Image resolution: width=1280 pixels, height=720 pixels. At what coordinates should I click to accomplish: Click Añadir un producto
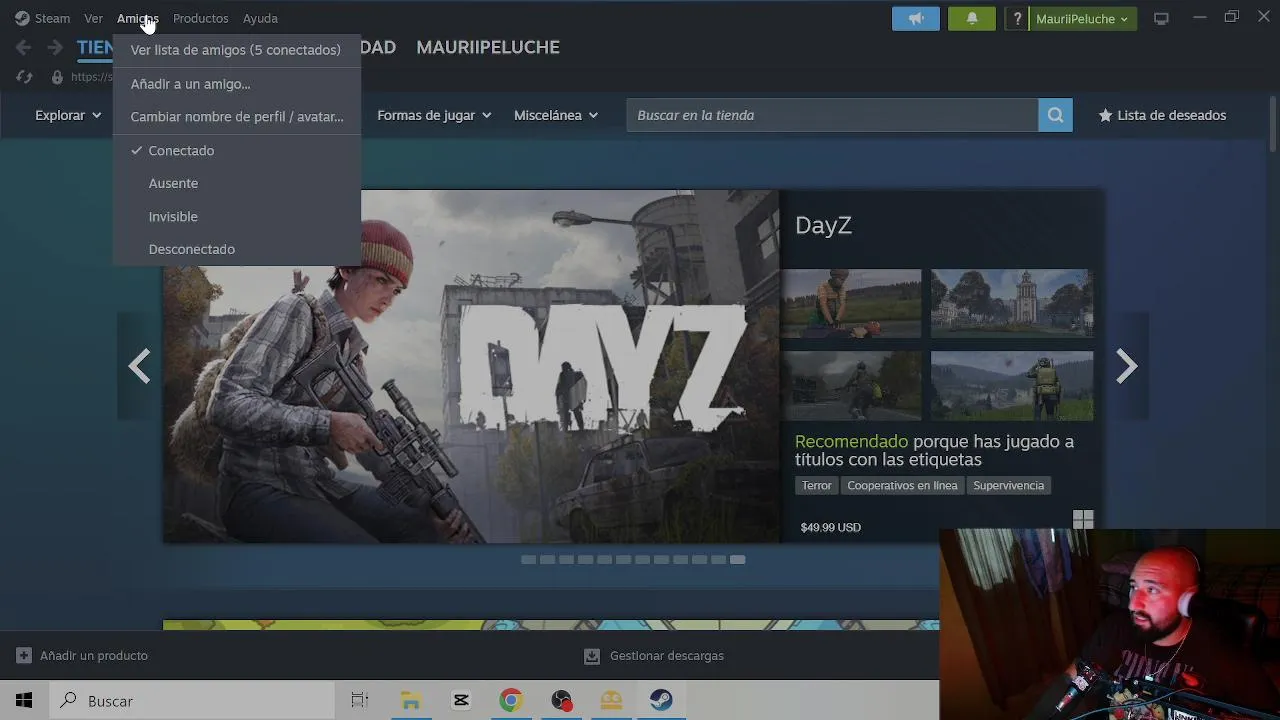pos(94,656)
